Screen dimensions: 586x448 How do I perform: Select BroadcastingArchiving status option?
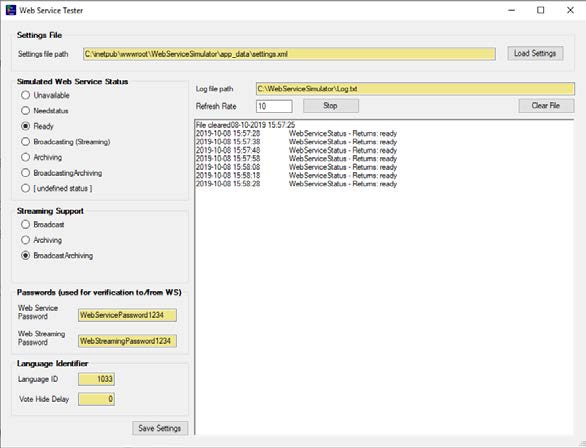[x=25, y=173]
